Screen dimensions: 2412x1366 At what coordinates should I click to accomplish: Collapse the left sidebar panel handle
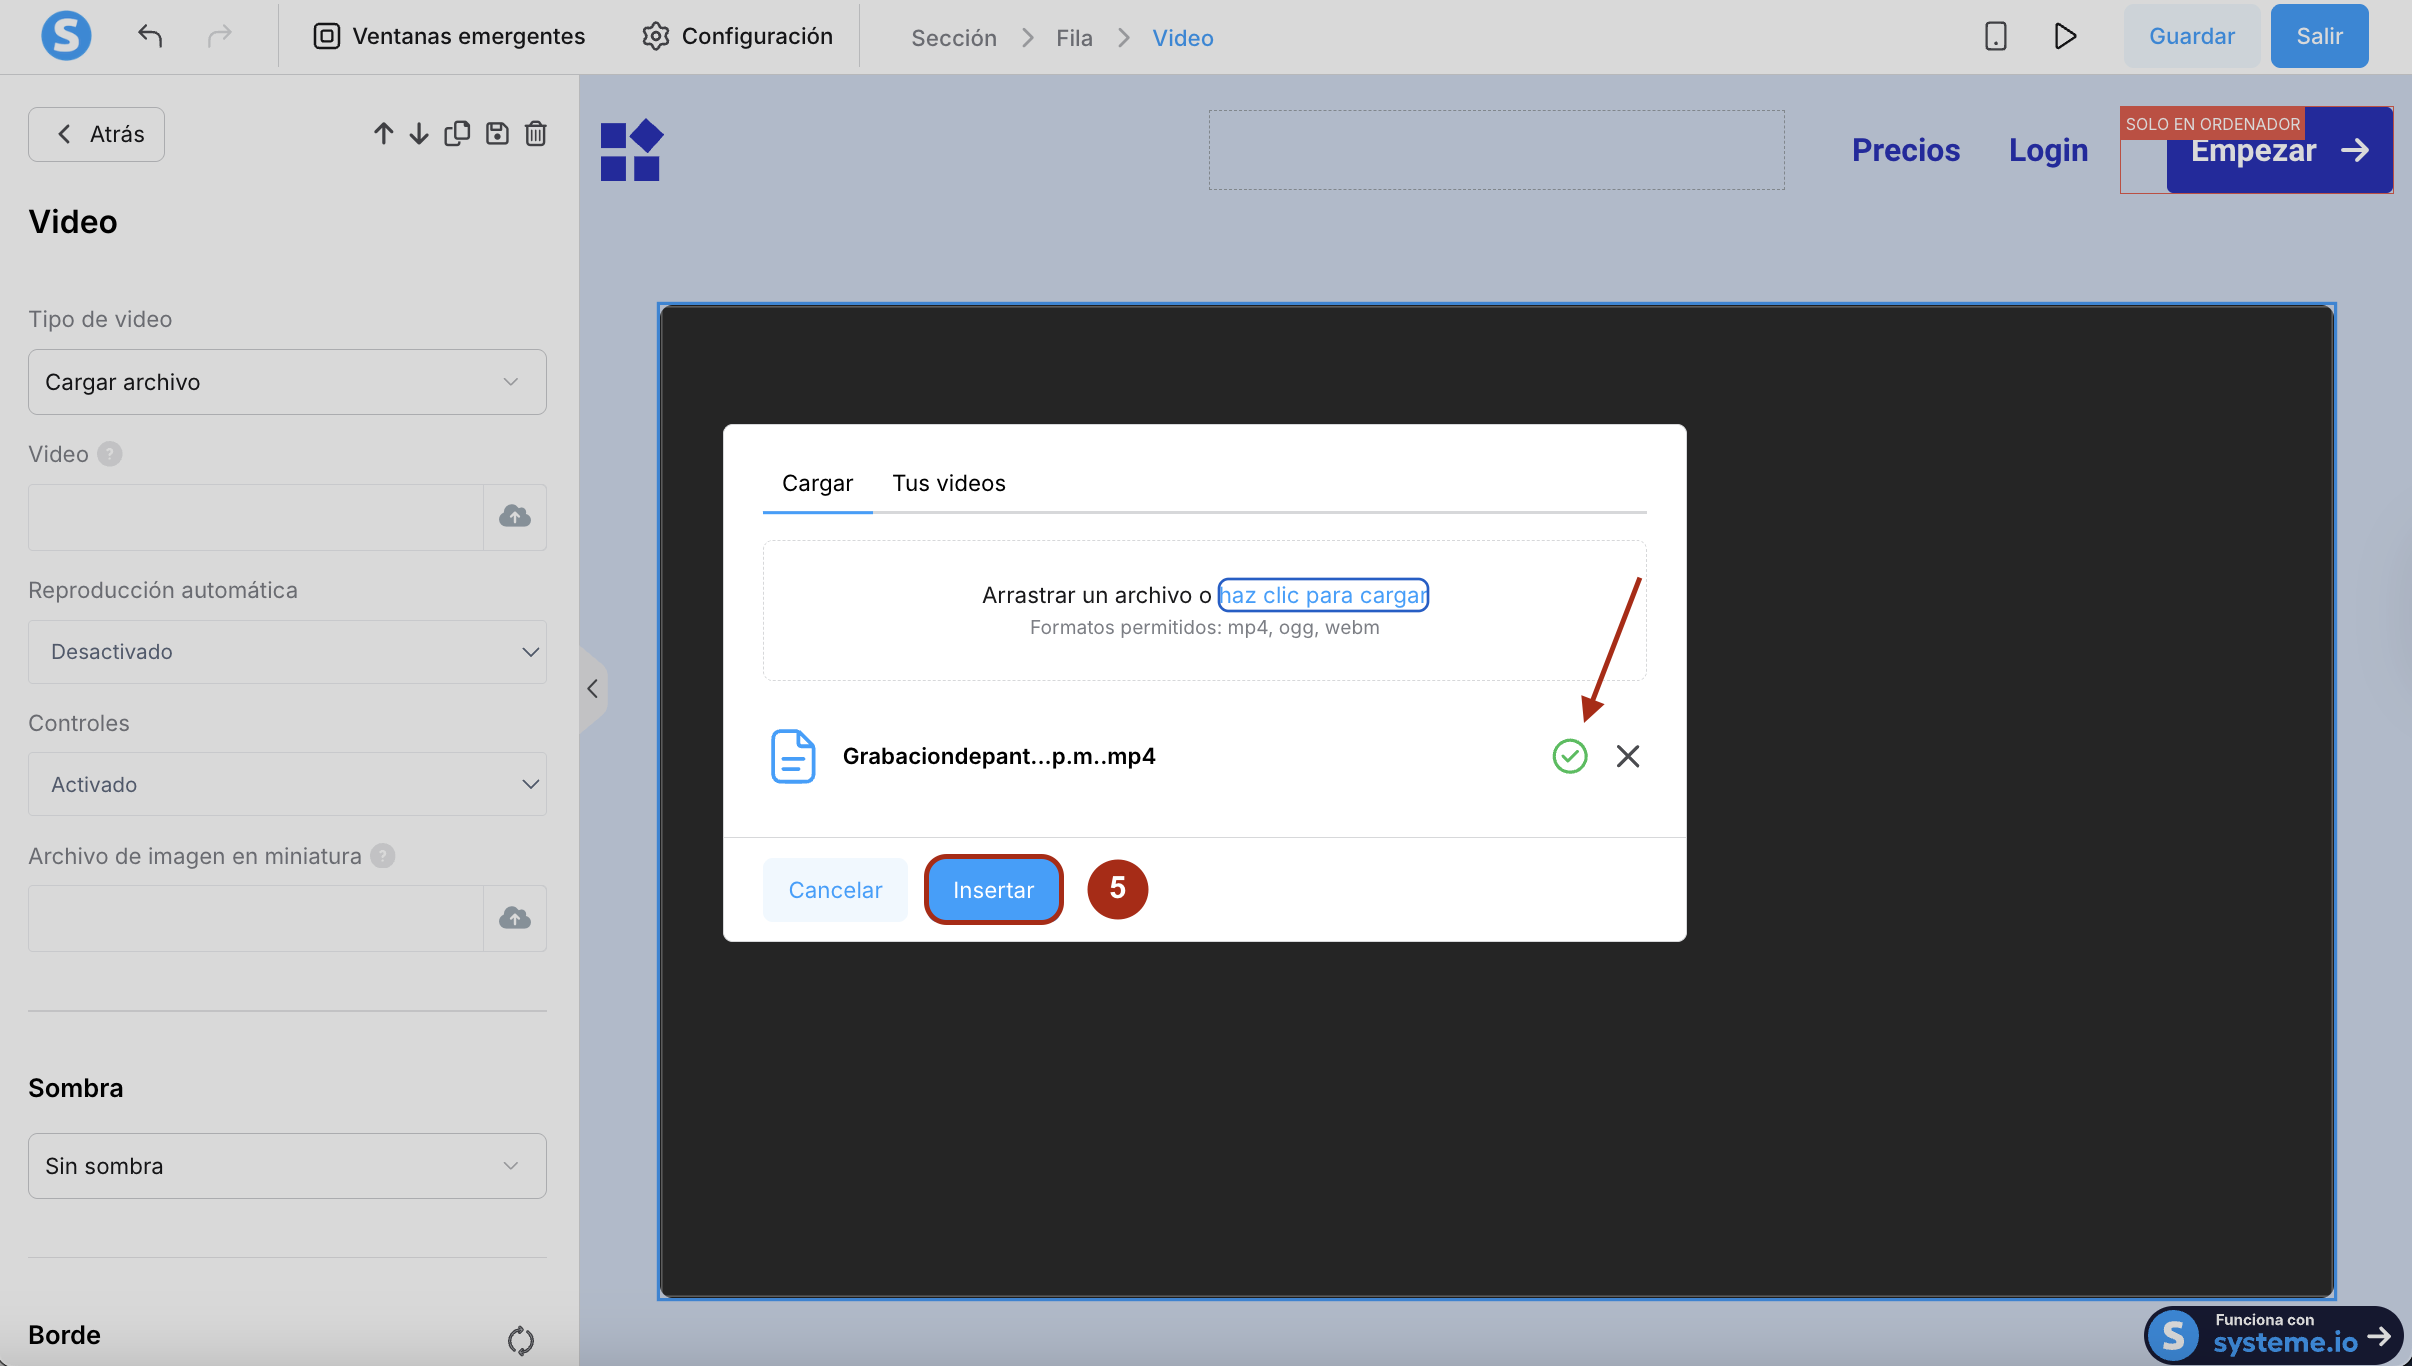pyautogui.click(x=592, y=689)
